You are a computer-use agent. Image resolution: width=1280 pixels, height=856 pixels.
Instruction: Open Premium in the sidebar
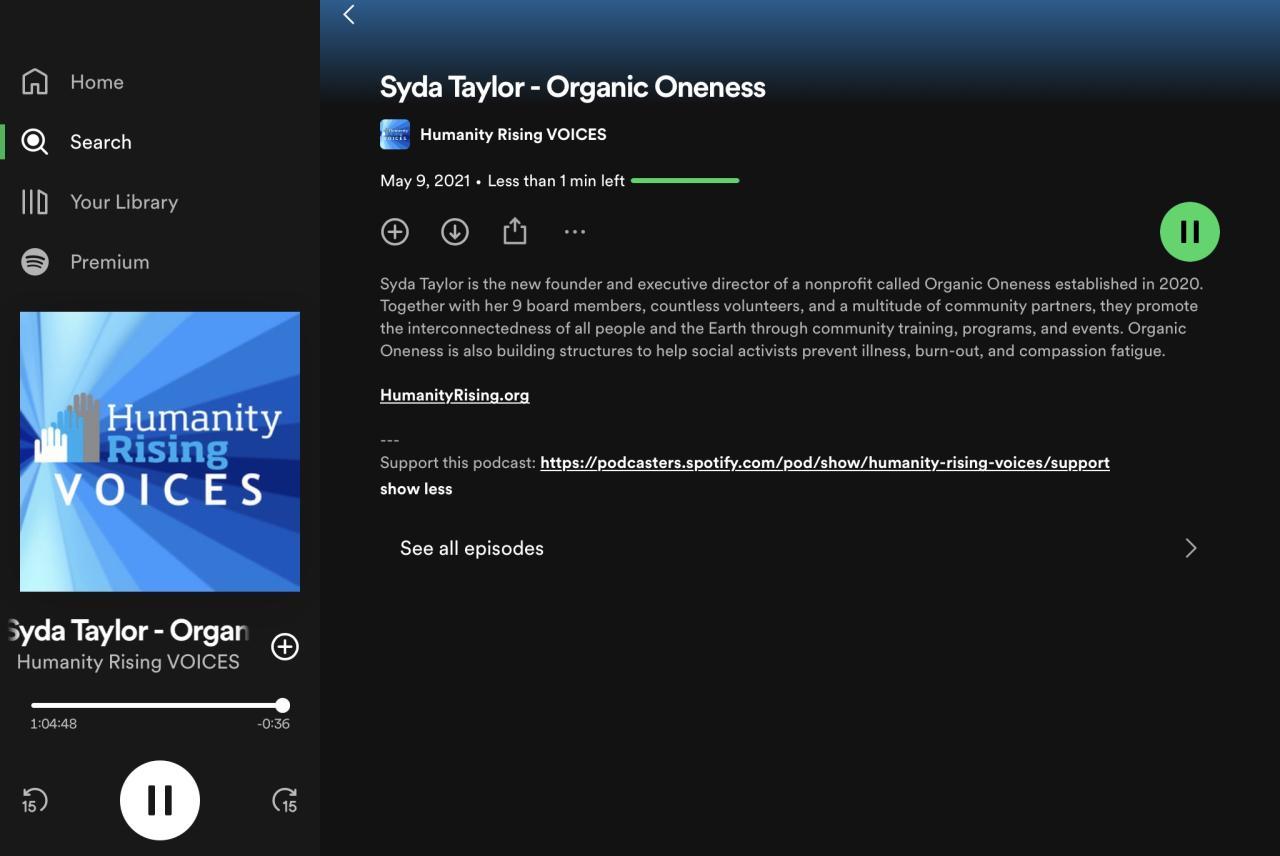[x=110, y=262]
